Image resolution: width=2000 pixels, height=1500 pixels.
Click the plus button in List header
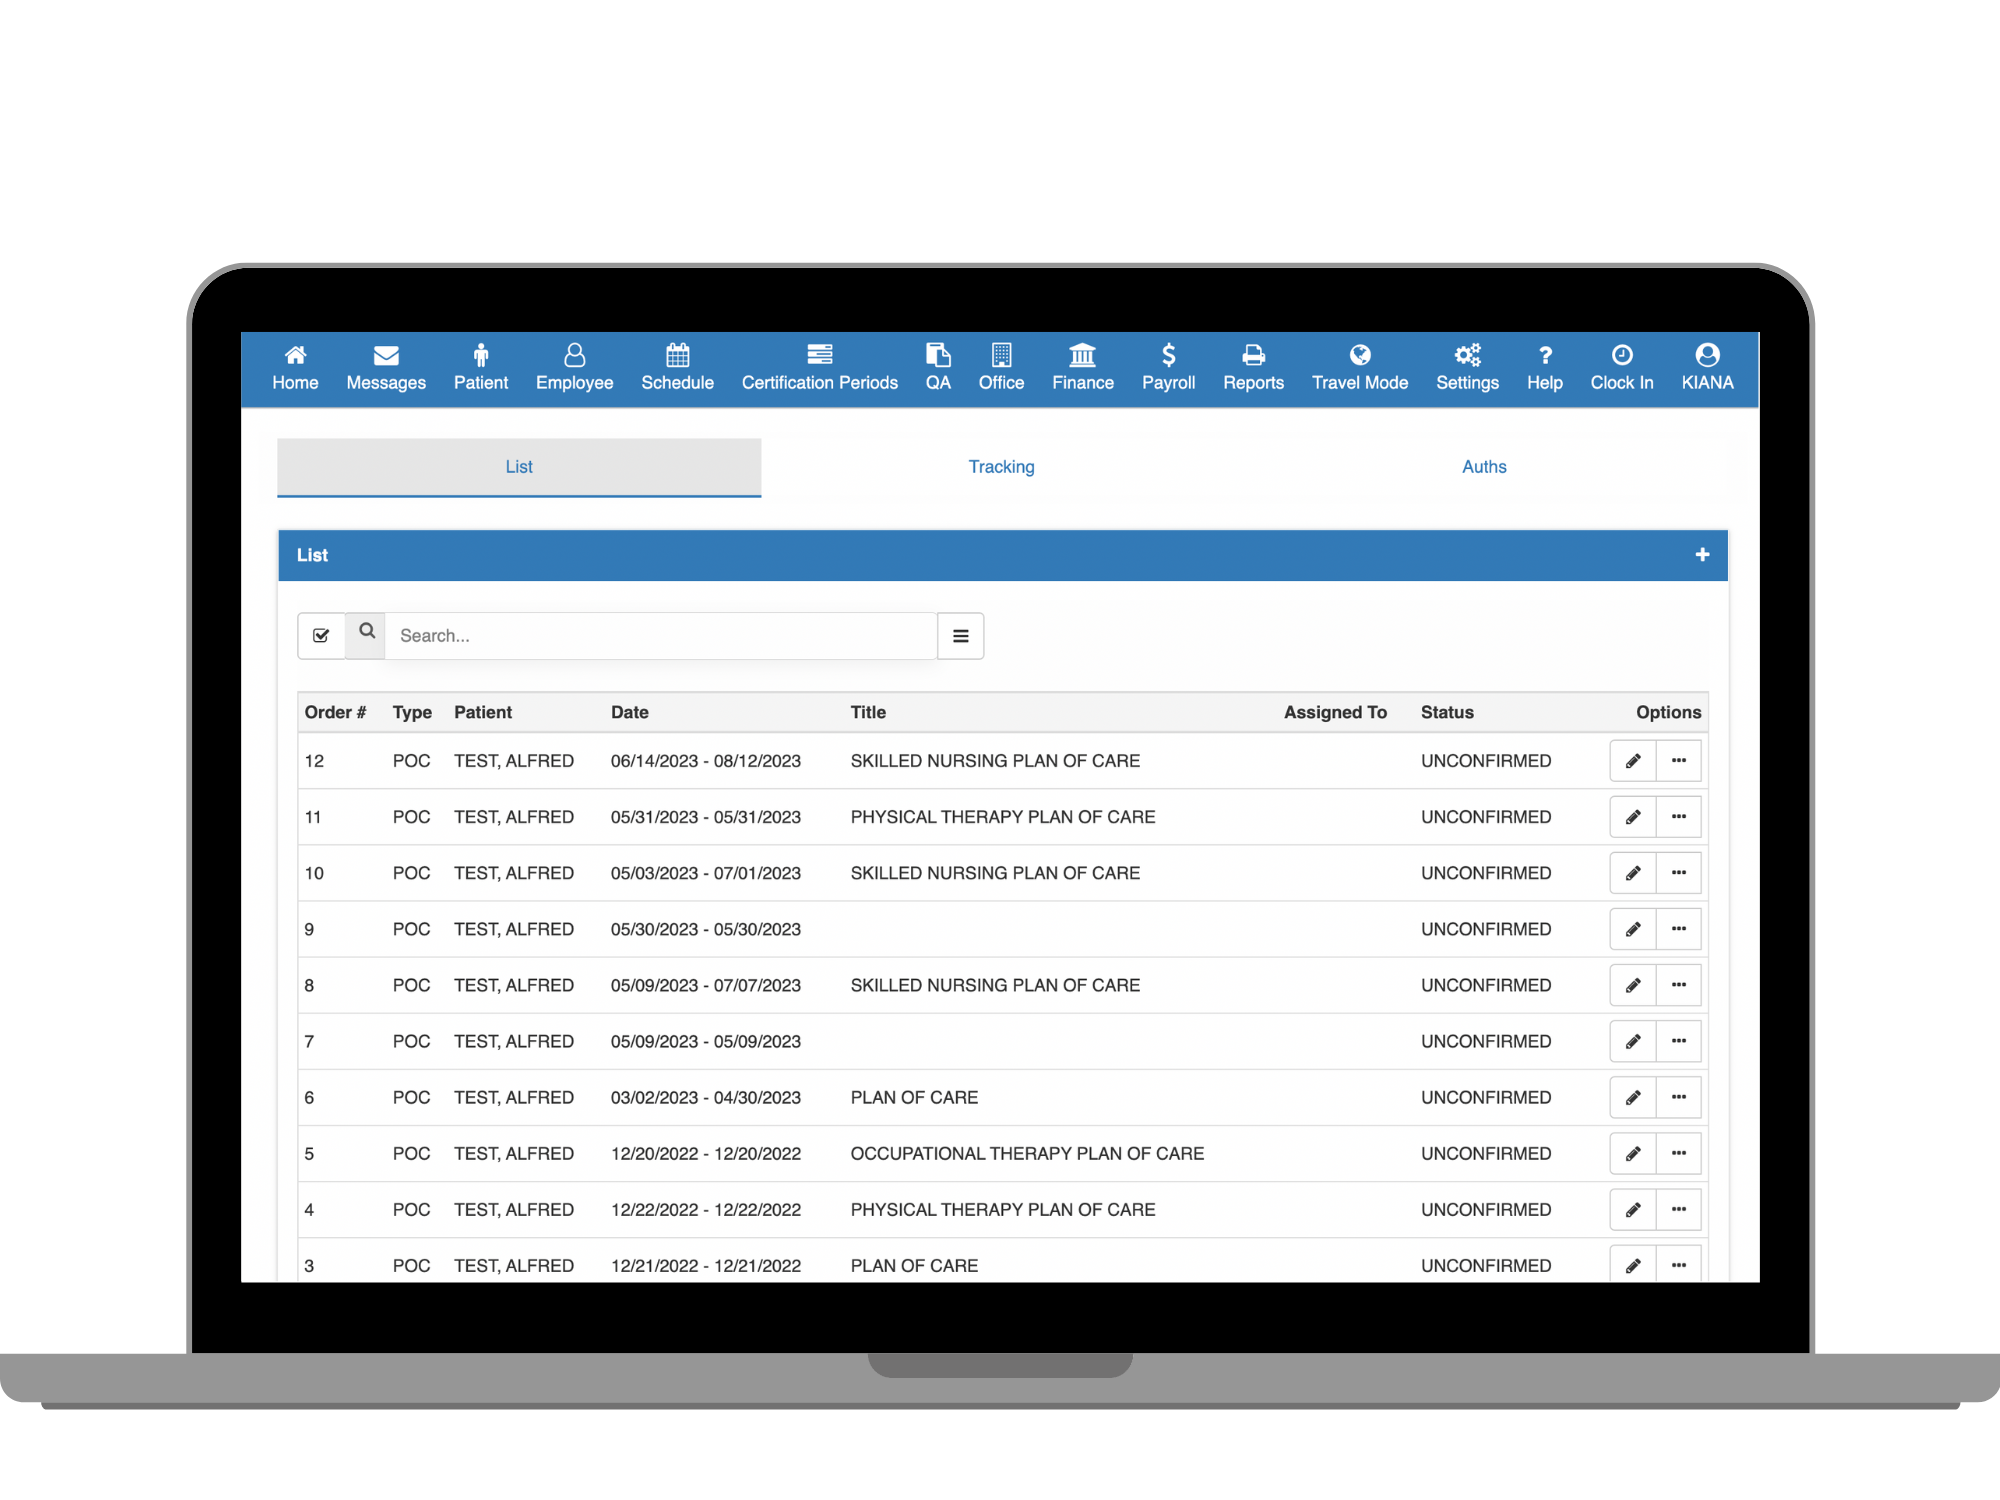[1702, 555]
